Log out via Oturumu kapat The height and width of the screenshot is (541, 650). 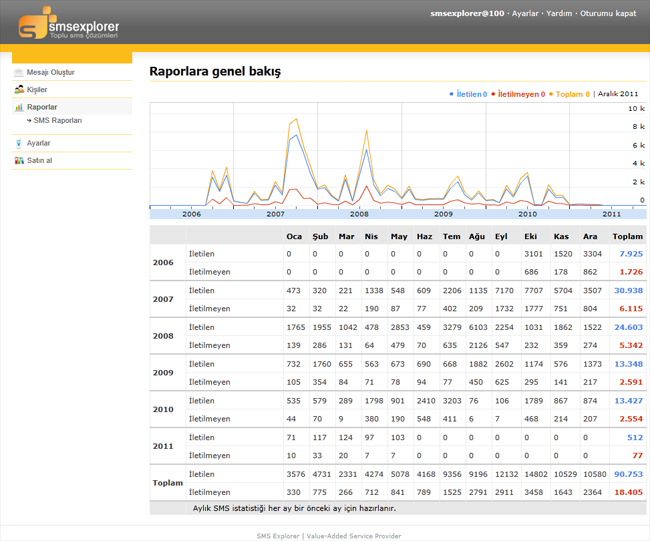608,14
